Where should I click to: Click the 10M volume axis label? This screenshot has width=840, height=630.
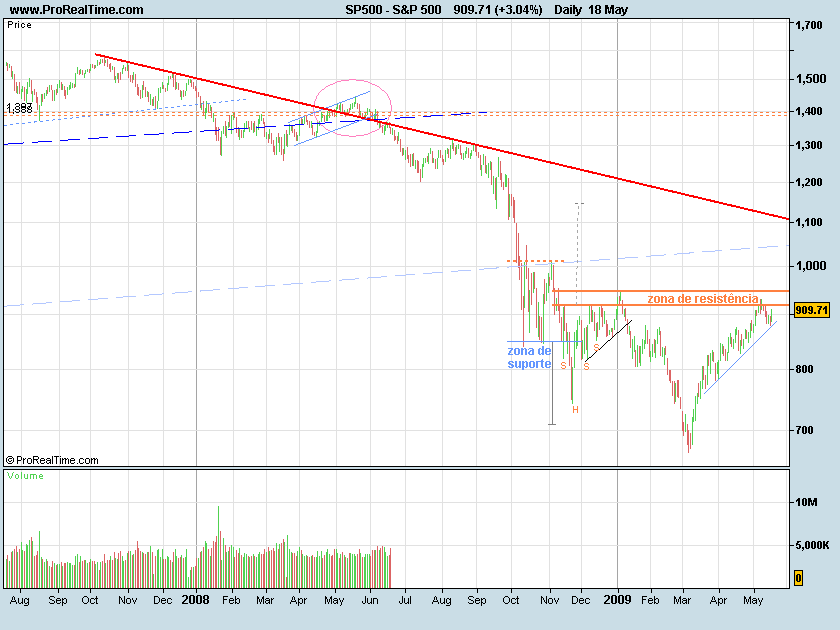806,502
